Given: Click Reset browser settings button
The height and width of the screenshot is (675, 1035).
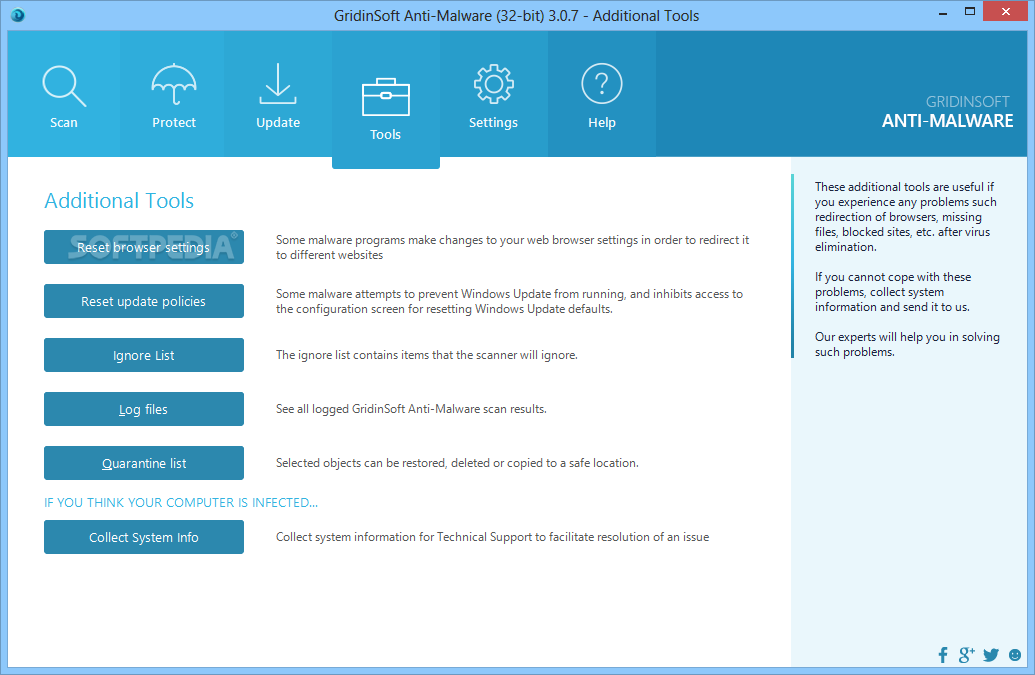Looking at the screenshot, I should coord(144,247).
